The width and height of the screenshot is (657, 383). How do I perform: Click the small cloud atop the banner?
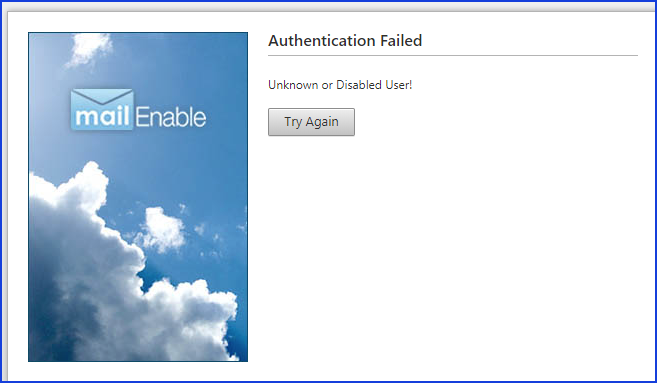pos(89,49)
